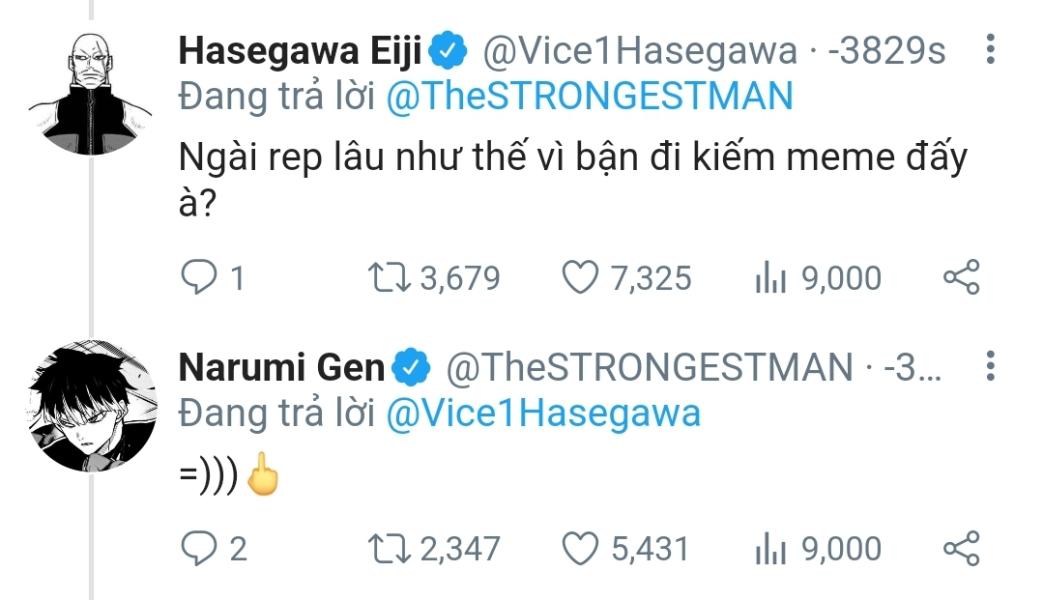View analytics for Narumi Gen's tweet
The width and height of the screenshot is (1043, 600).
pyautogui.click(x=818, y=549)
